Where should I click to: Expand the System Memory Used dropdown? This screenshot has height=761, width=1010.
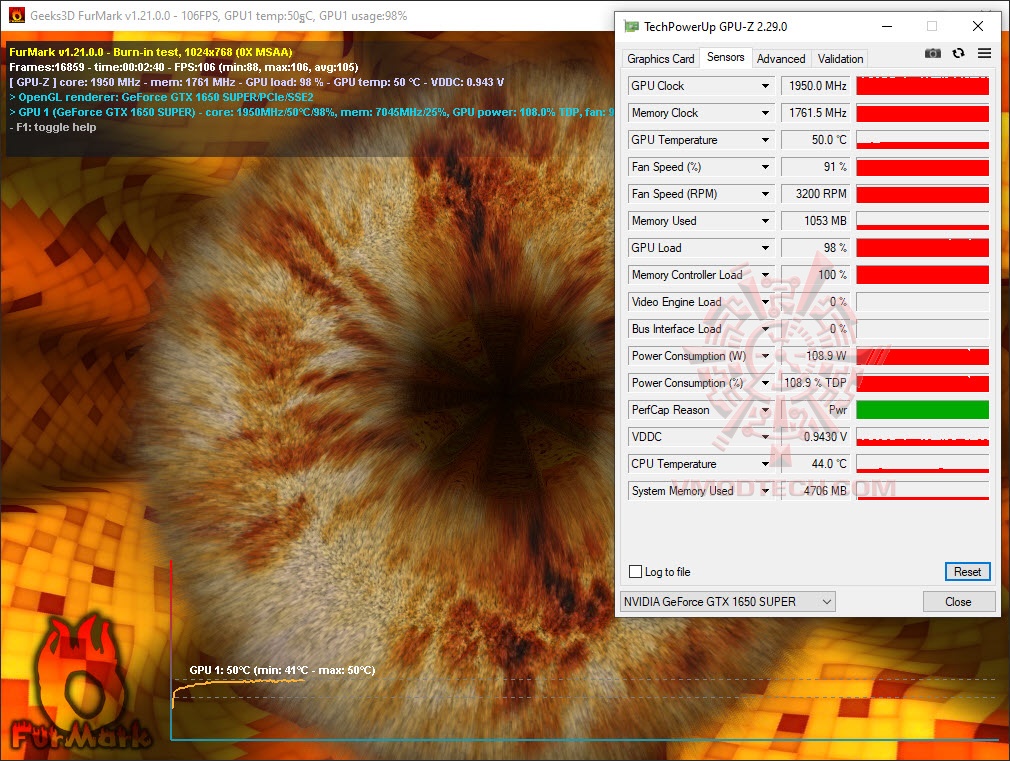click(x=765, y=491)
